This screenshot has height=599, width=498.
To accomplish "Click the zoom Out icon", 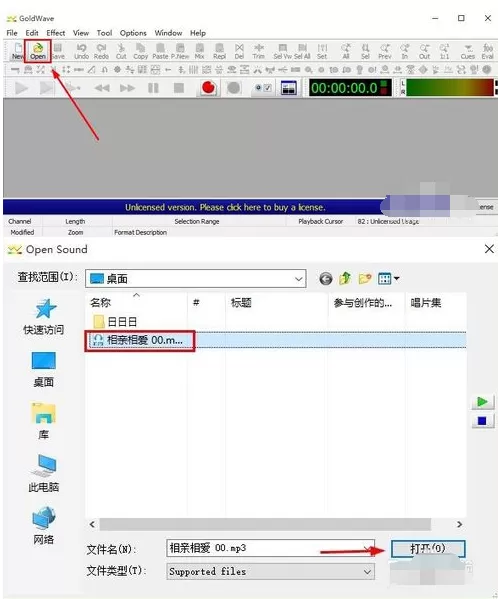I will point(424,51).
